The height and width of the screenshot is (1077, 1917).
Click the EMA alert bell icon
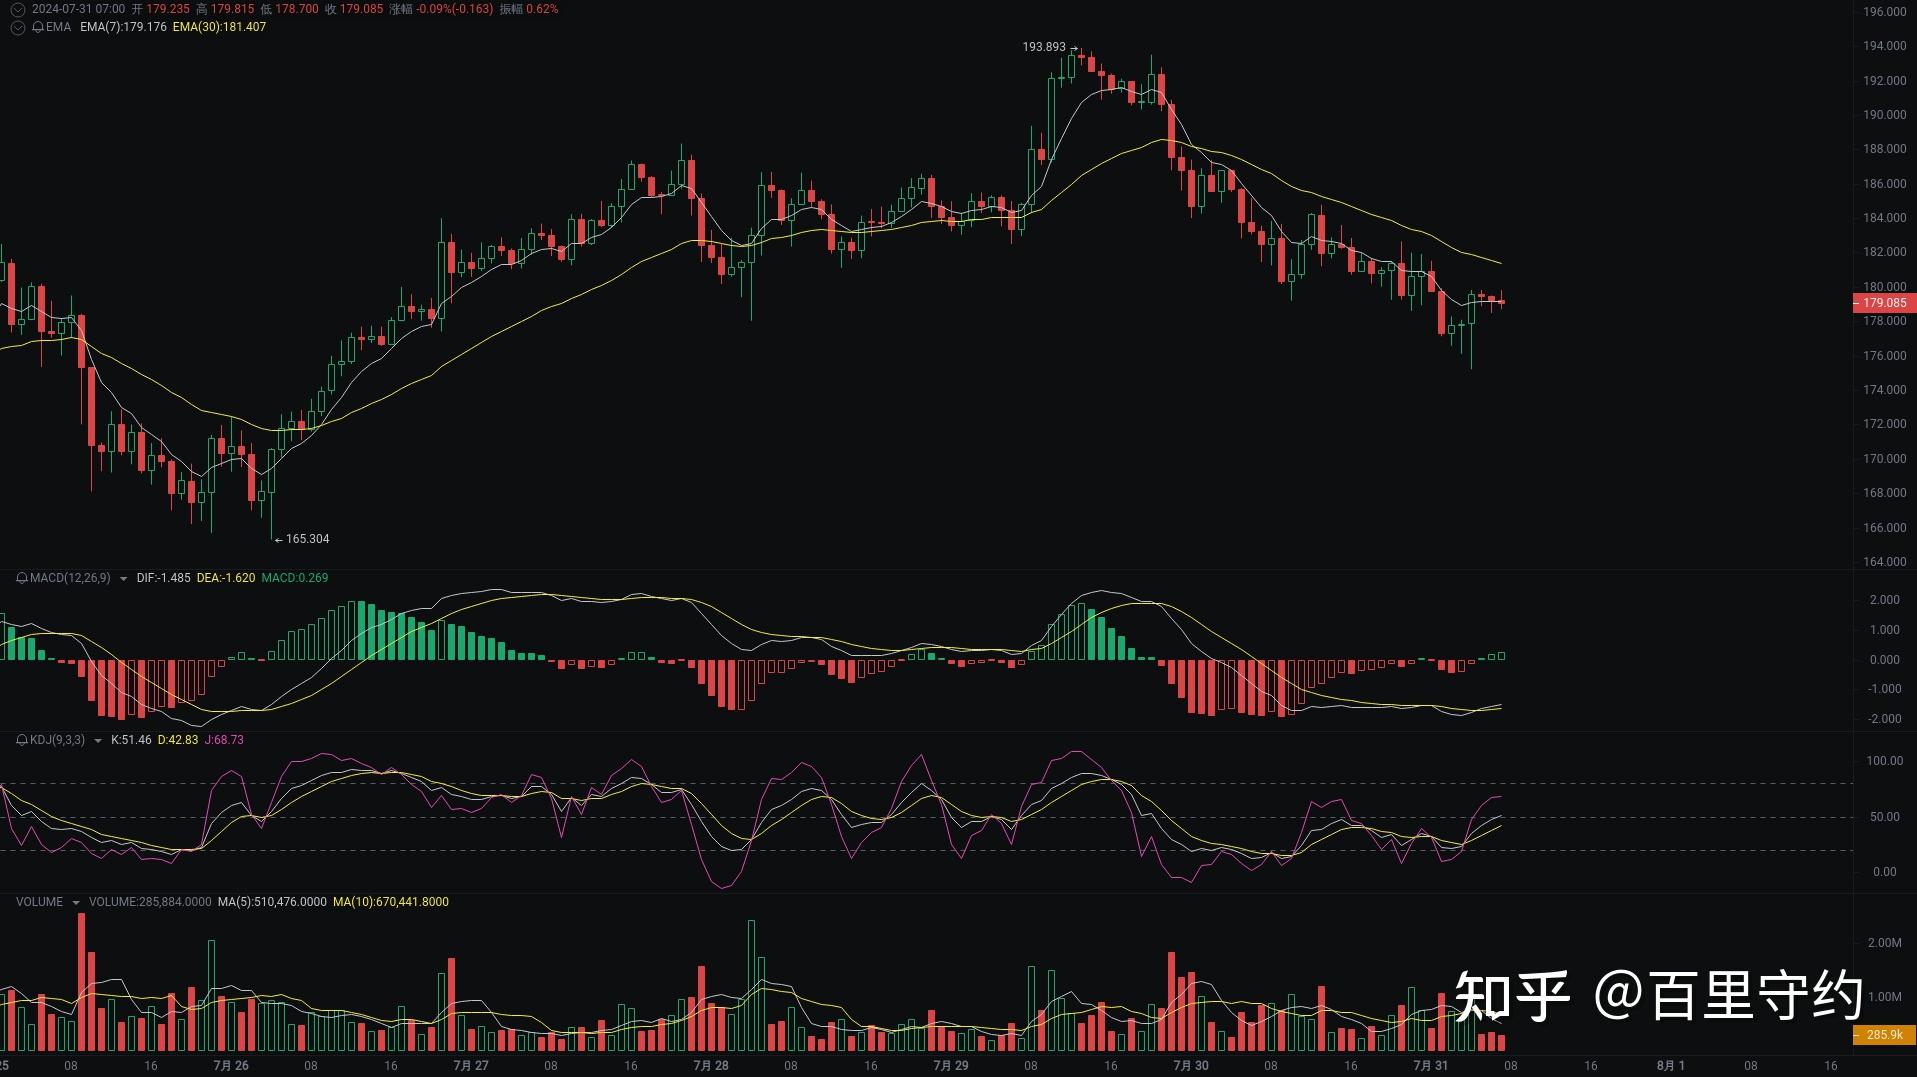(x=38, y=27)
